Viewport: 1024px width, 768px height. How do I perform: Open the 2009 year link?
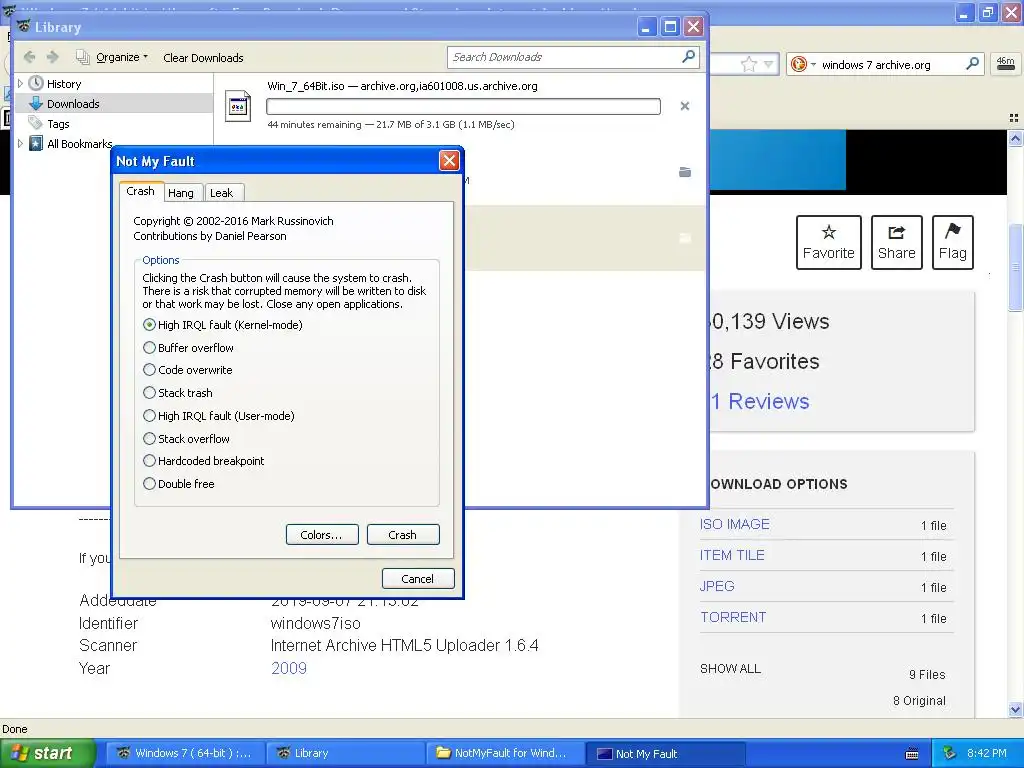click(x=289, y=668)
